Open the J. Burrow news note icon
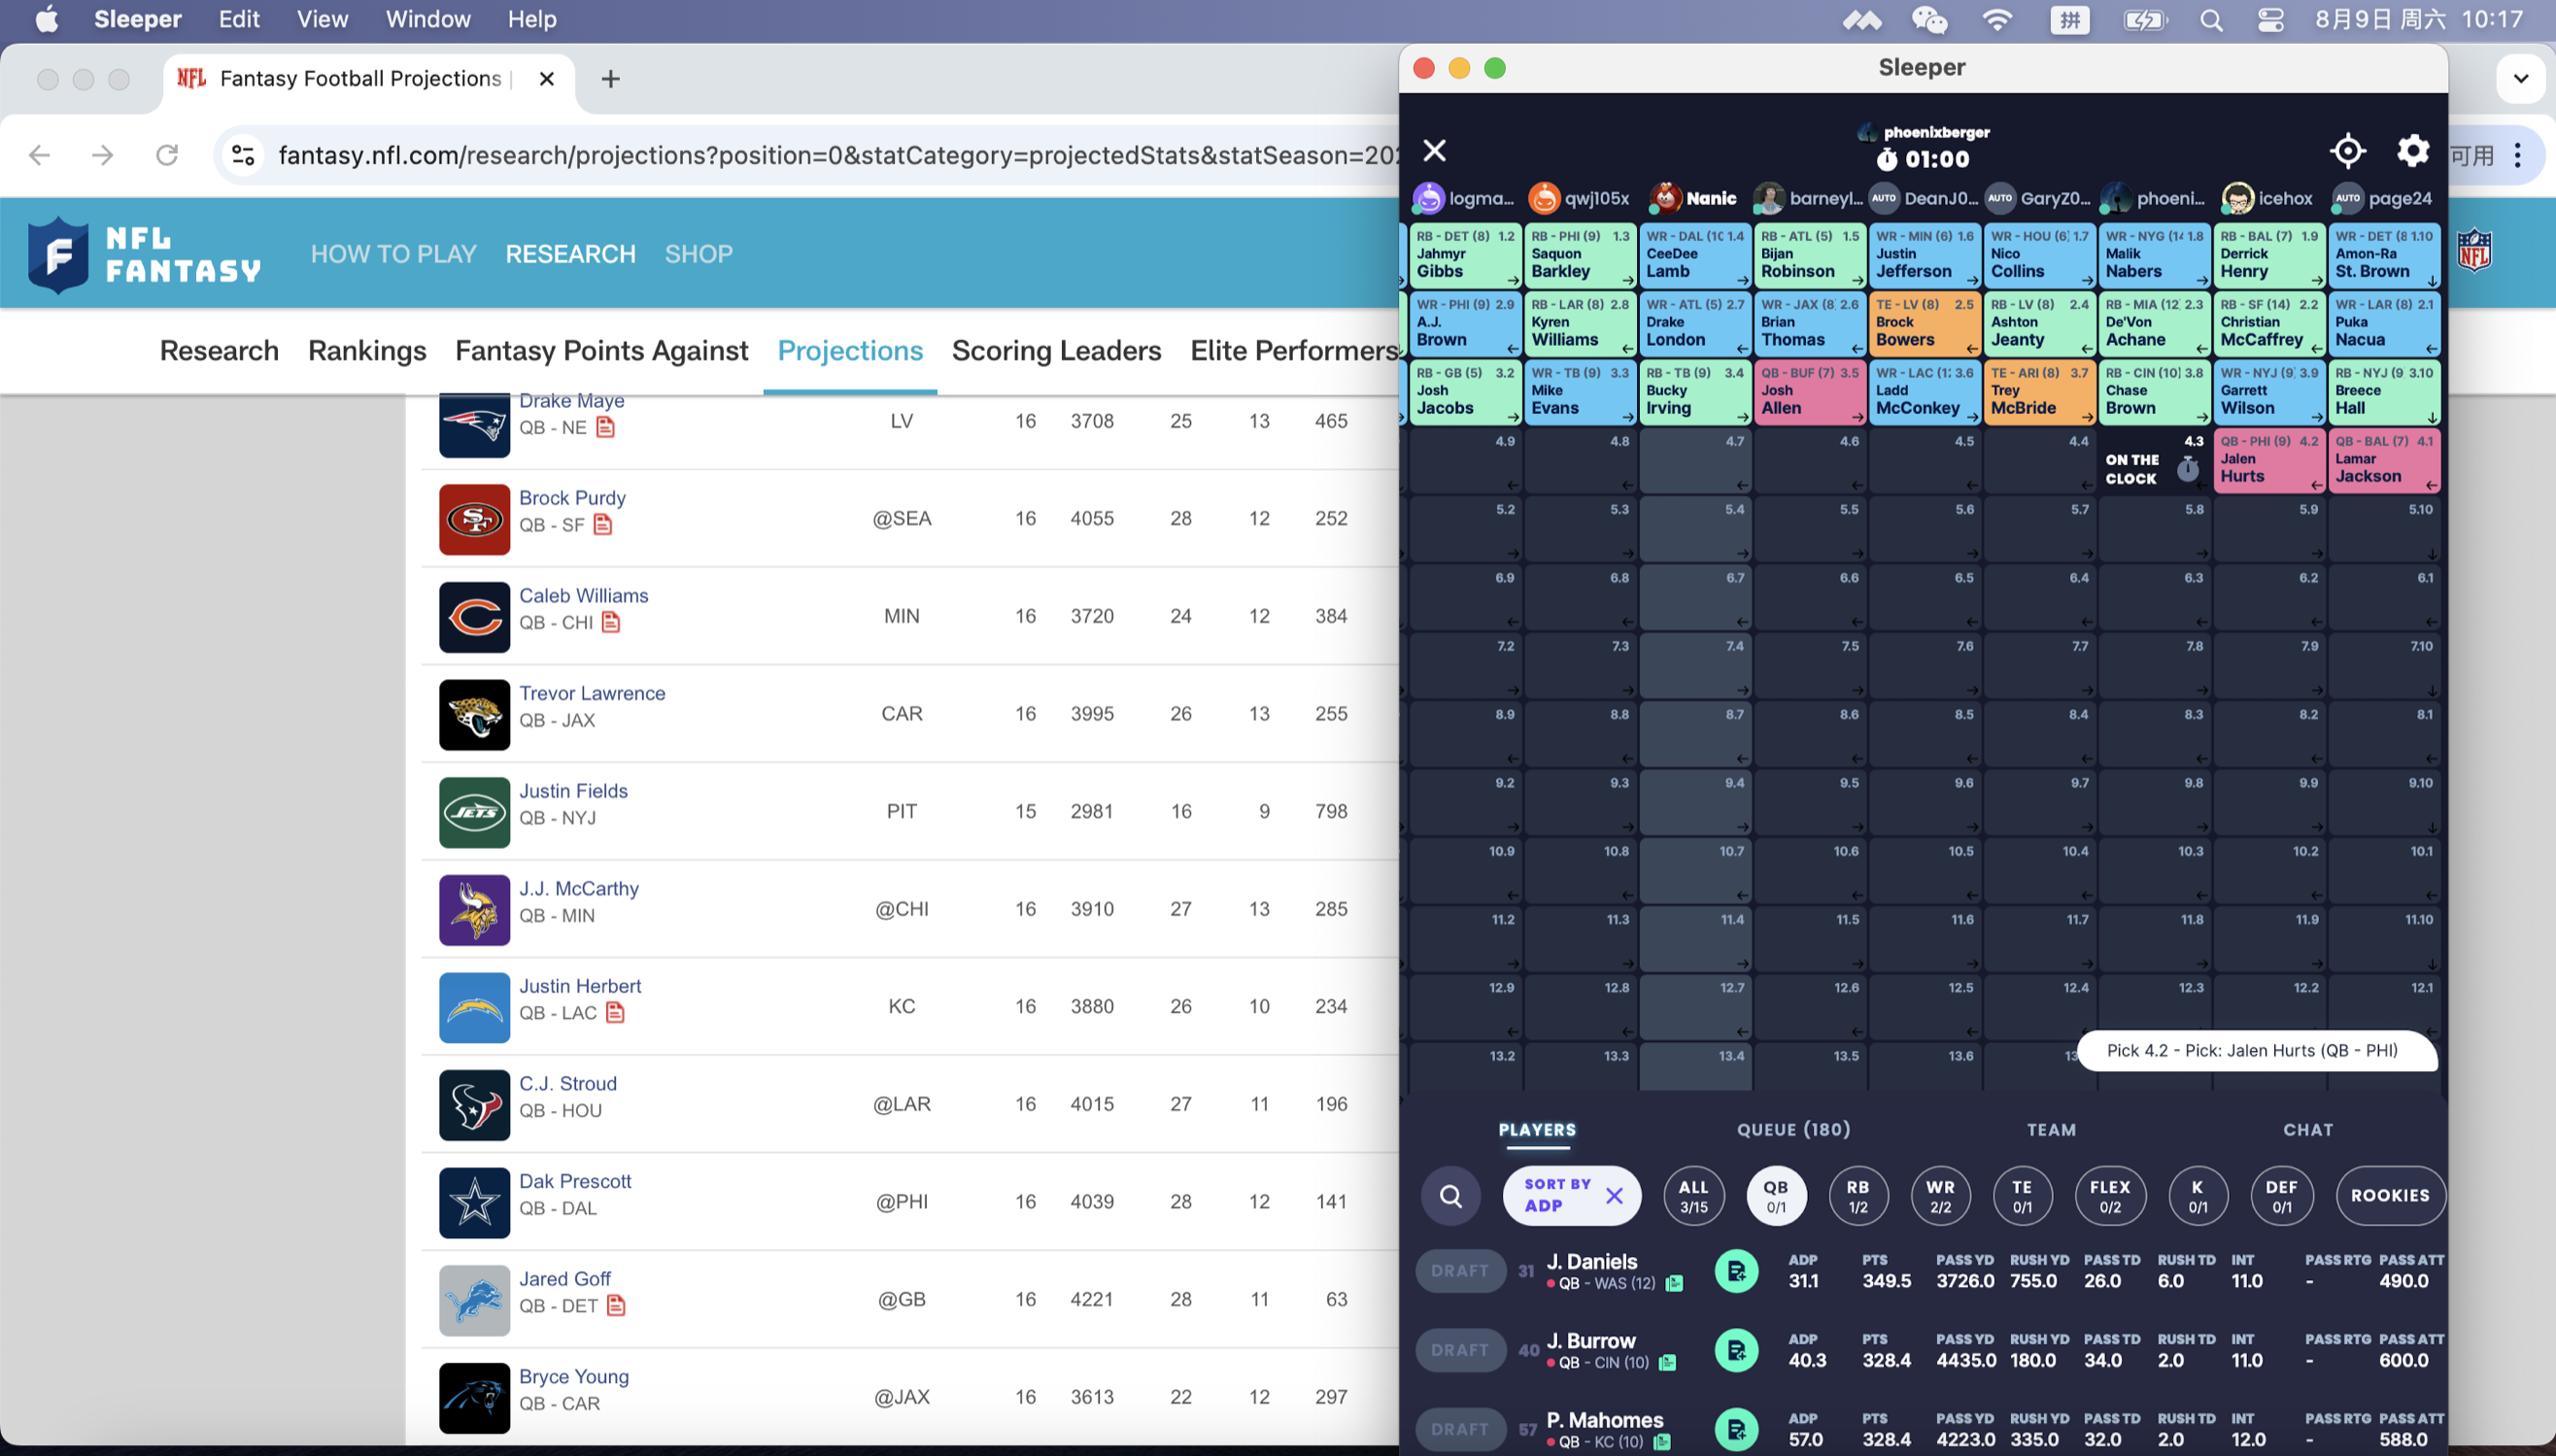Screen dimensions: 2556x1456 (1667, 1362)
